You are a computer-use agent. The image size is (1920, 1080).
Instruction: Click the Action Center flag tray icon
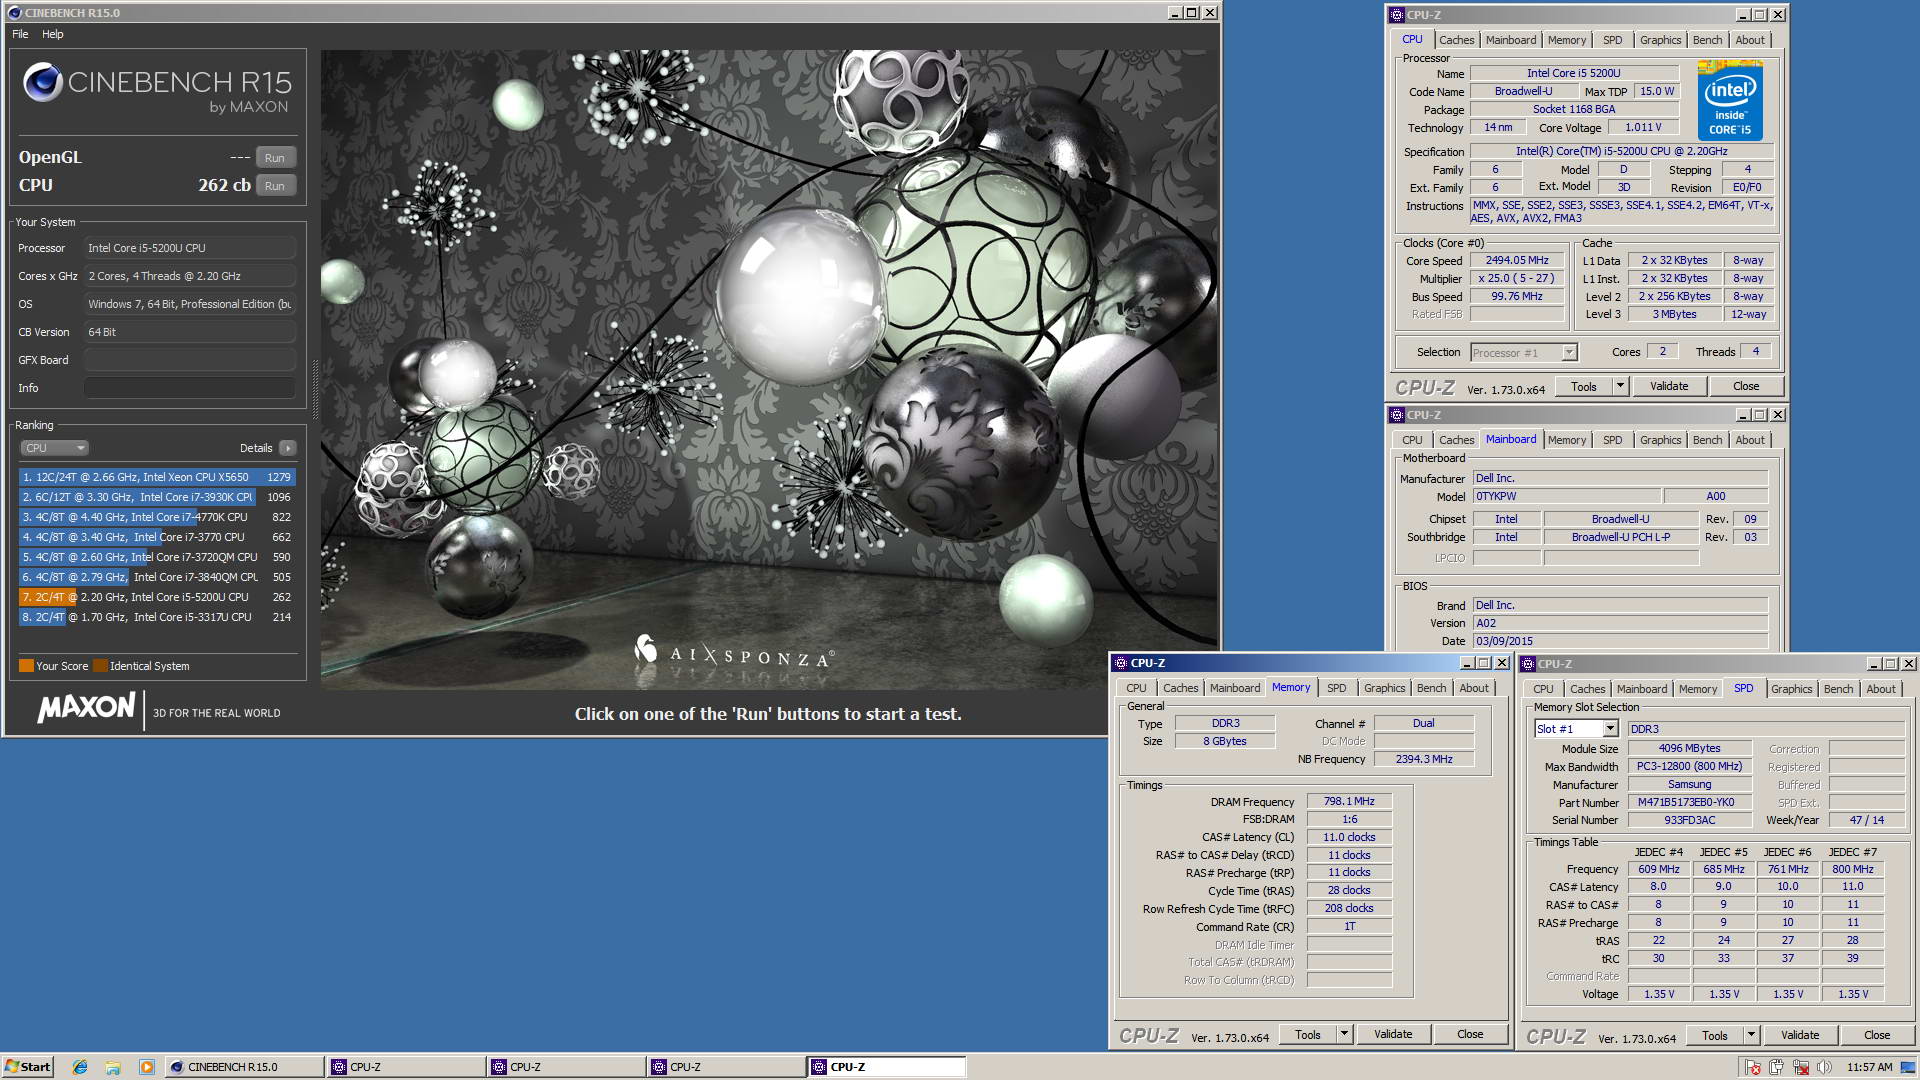click(1753, 1067)
